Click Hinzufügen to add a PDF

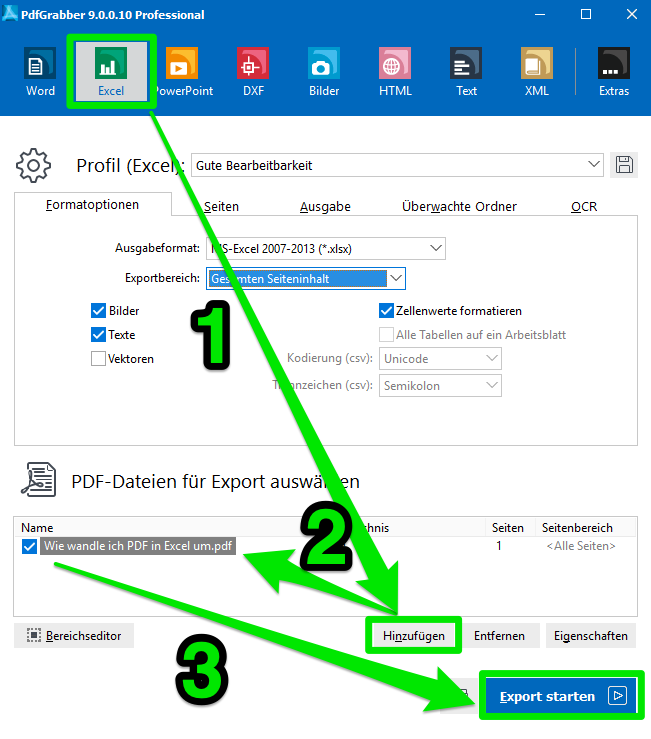413,636
